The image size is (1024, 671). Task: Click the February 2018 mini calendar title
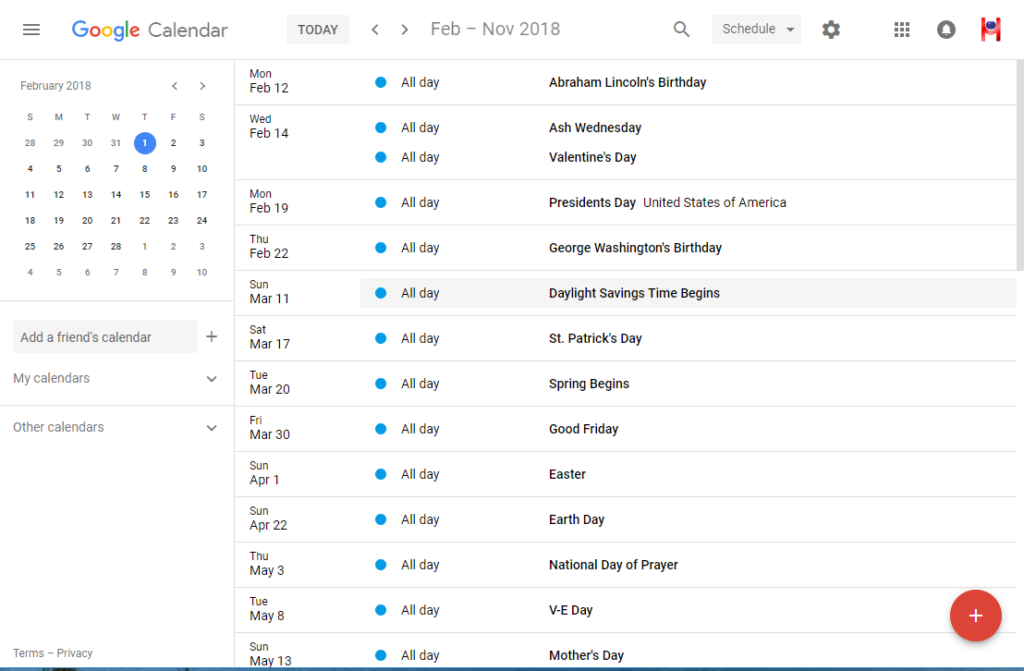point(56,86)
